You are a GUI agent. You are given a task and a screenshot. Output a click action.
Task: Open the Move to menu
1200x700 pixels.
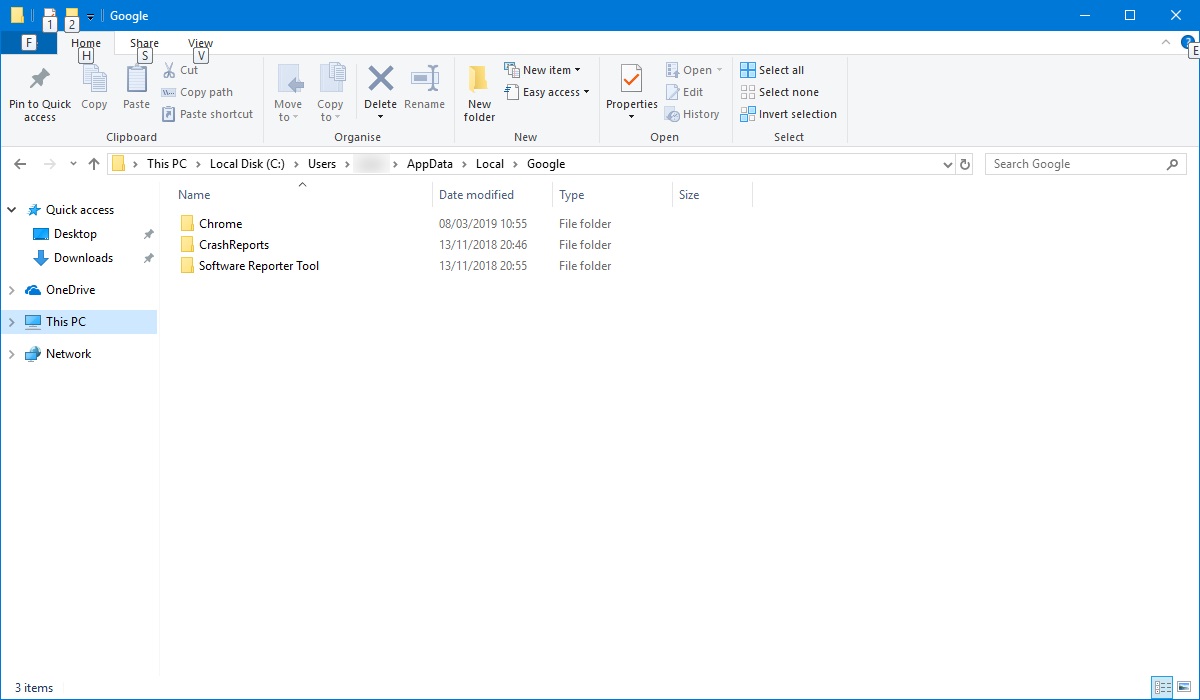288,94
